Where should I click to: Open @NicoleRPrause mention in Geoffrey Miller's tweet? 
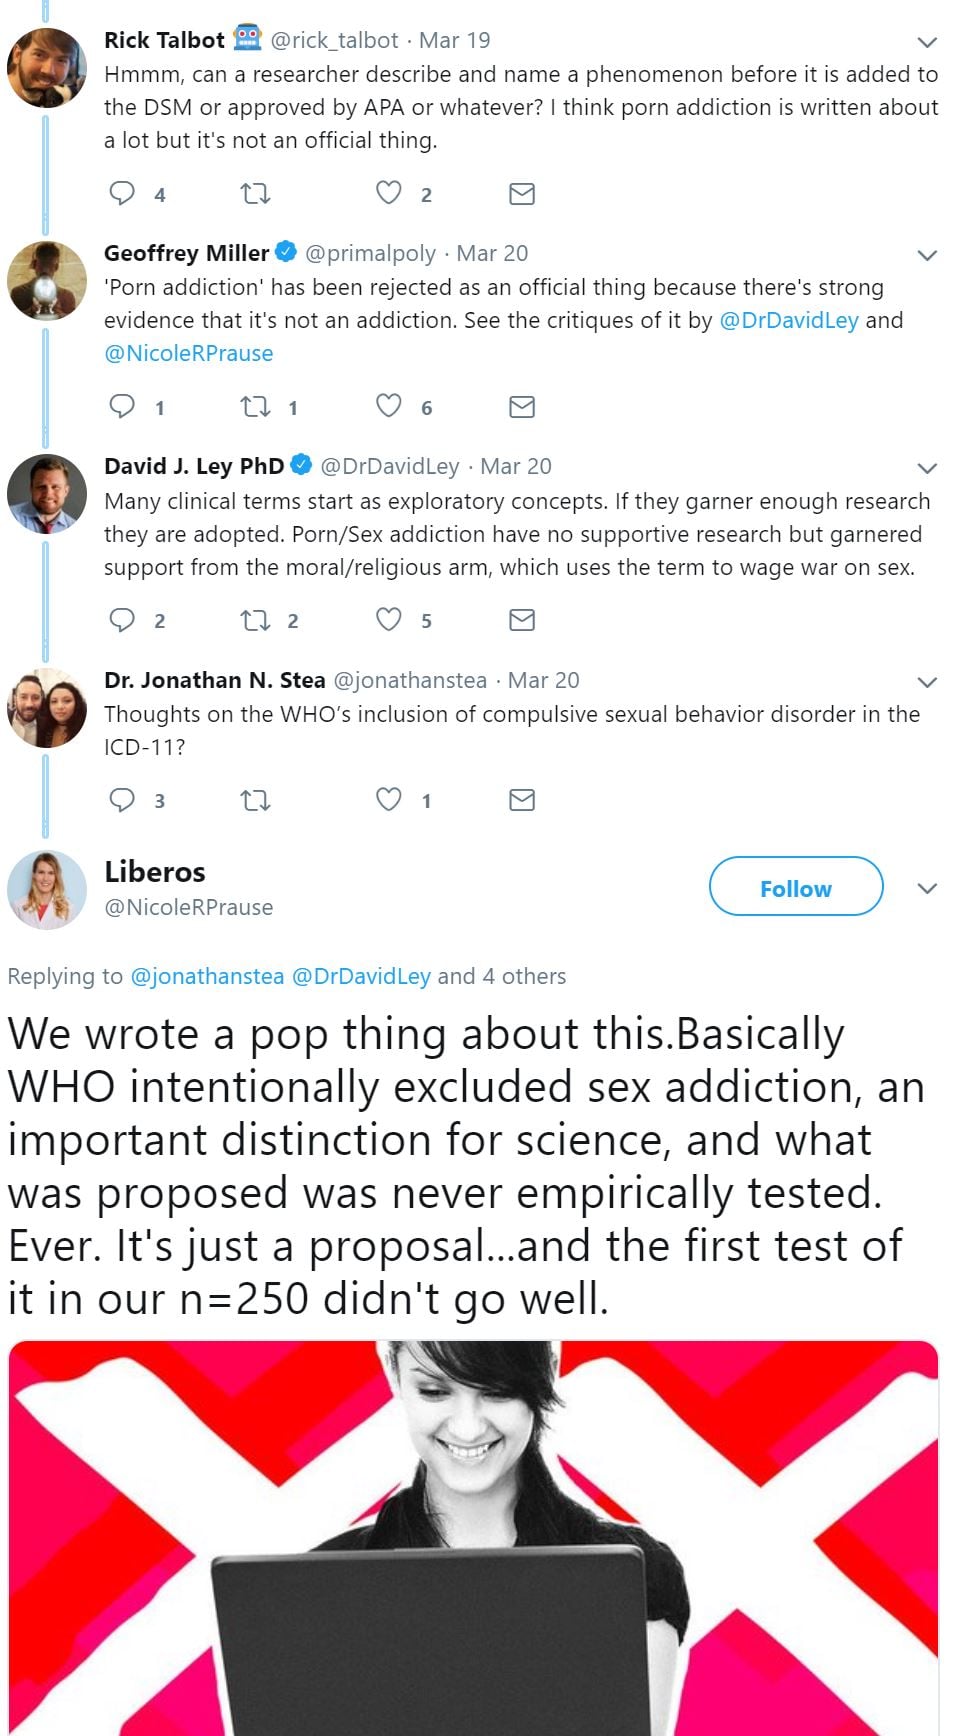click(189, 353)
